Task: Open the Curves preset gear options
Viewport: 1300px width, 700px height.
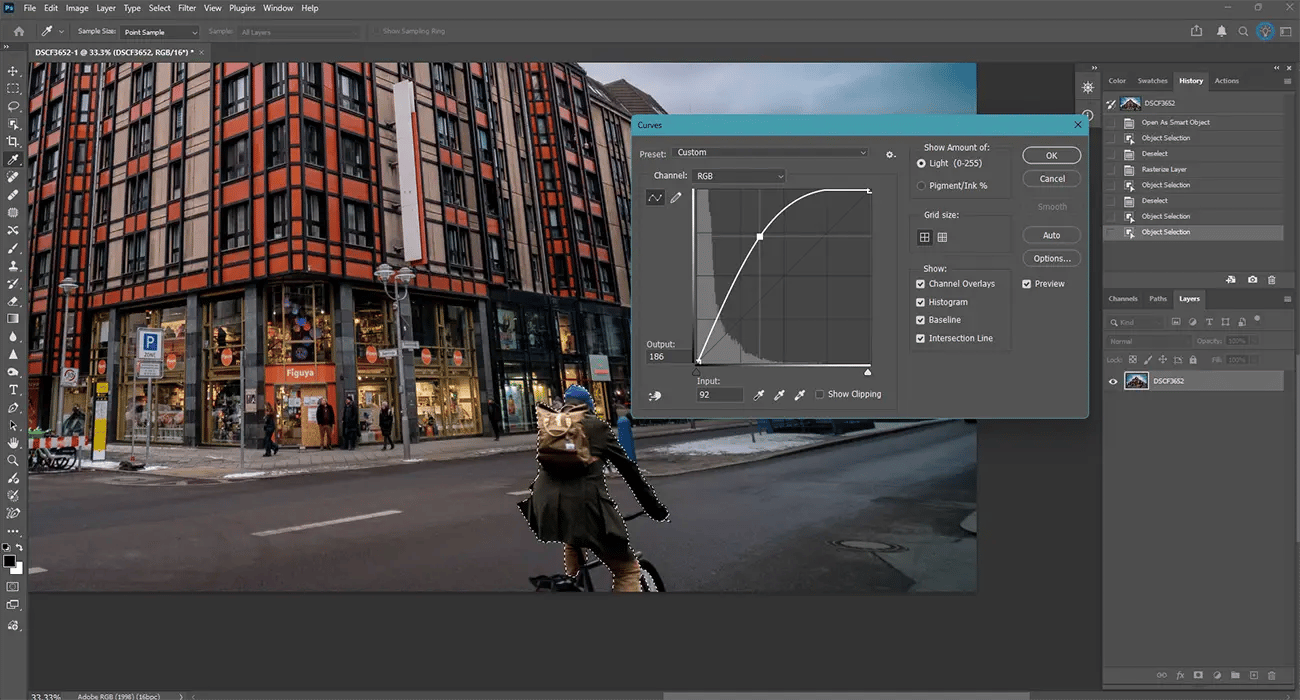Action: 890,154
